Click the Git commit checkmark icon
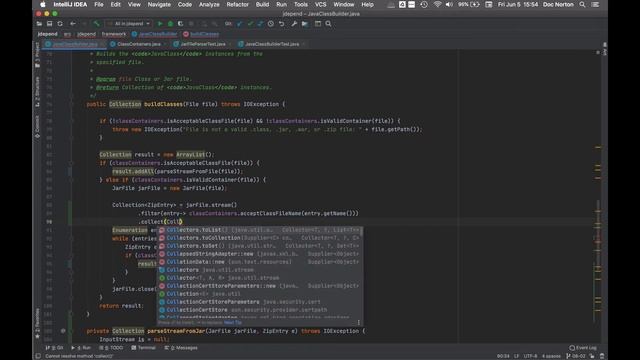 point(250,24)
